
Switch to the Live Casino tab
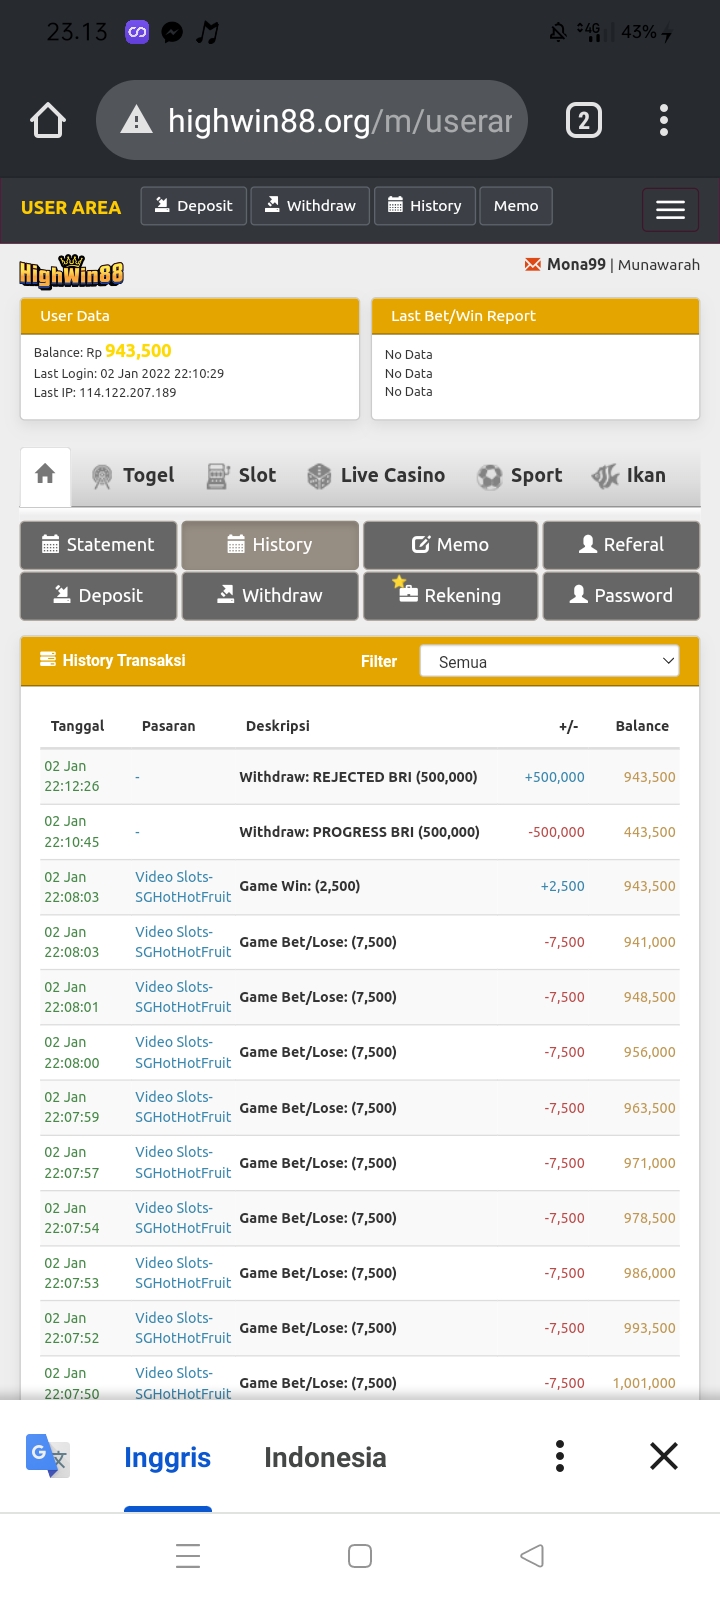[376, 476]
